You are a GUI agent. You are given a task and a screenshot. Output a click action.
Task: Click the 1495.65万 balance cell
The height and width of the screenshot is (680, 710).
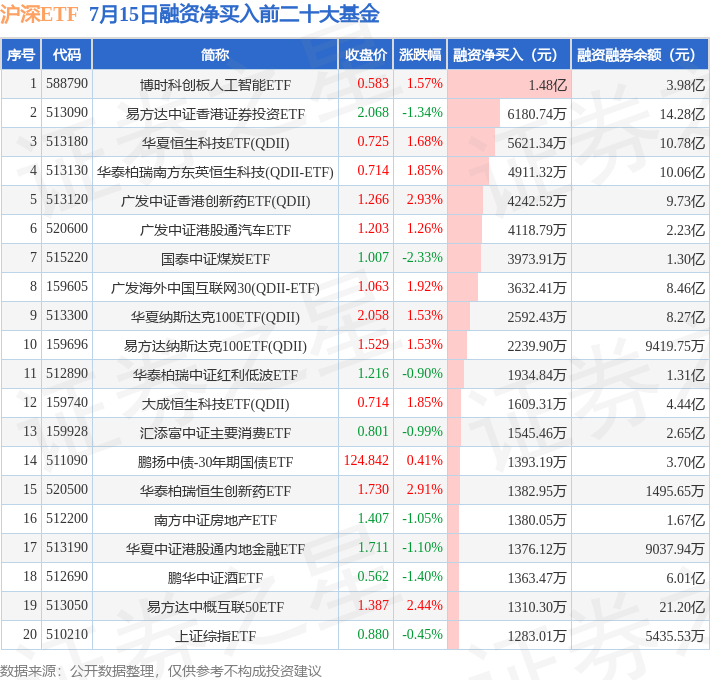point(675,490)
